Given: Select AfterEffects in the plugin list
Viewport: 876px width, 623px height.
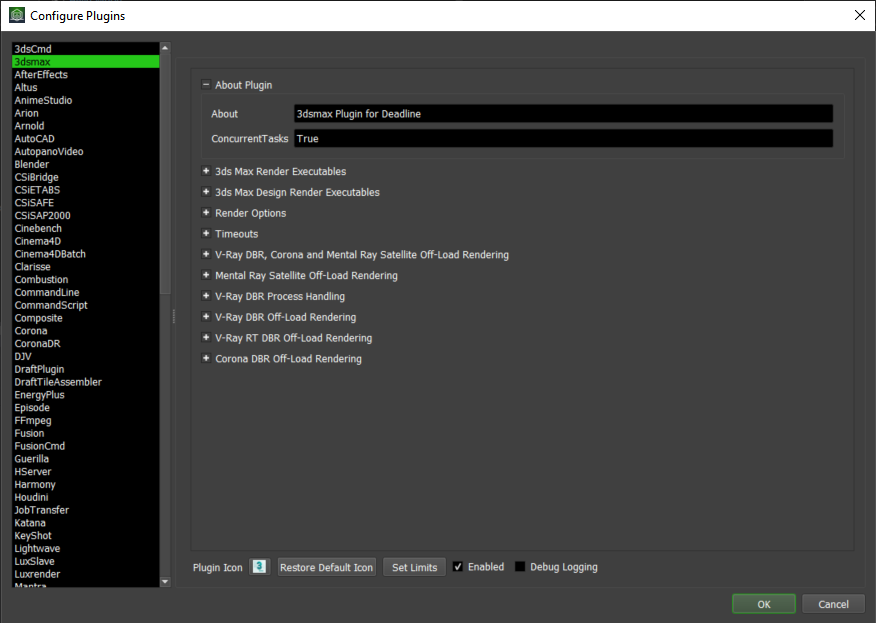Looking at the screenshot, I should pyautogui.click(x=85, y=74).
